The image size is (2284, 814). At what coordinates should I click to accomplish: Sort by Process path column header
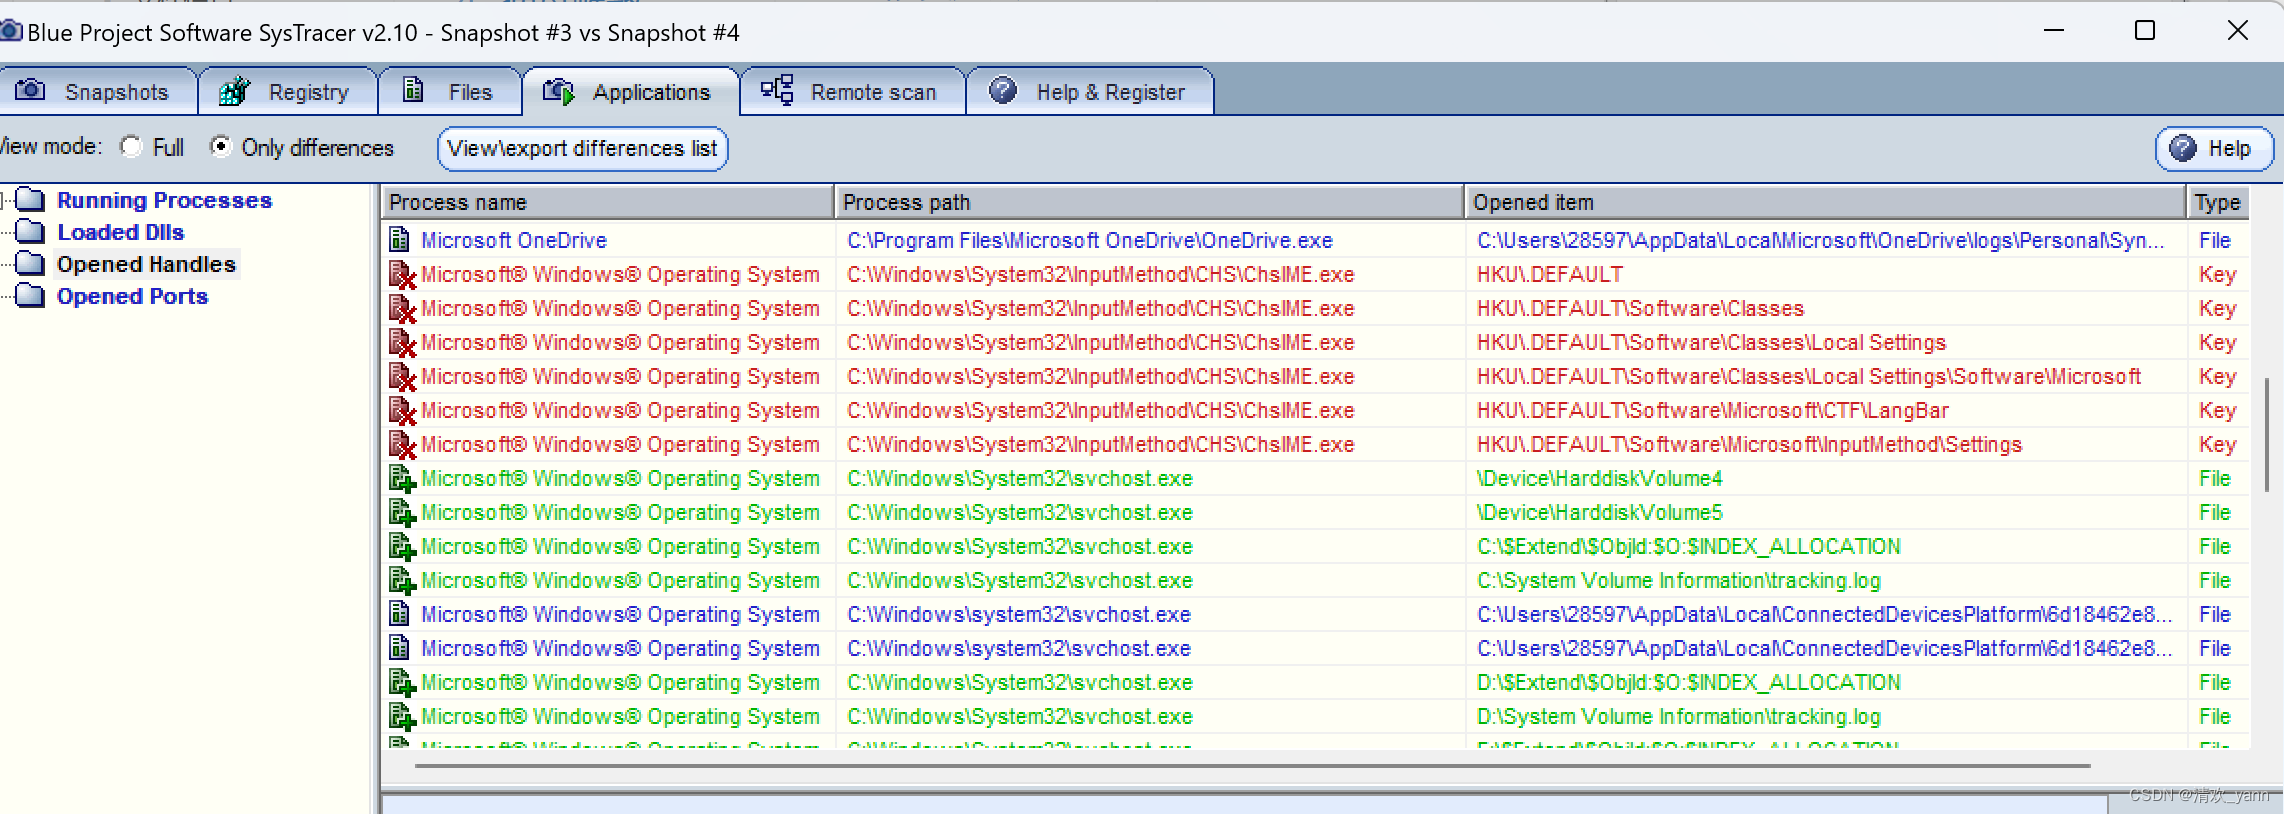point(1149,202)
